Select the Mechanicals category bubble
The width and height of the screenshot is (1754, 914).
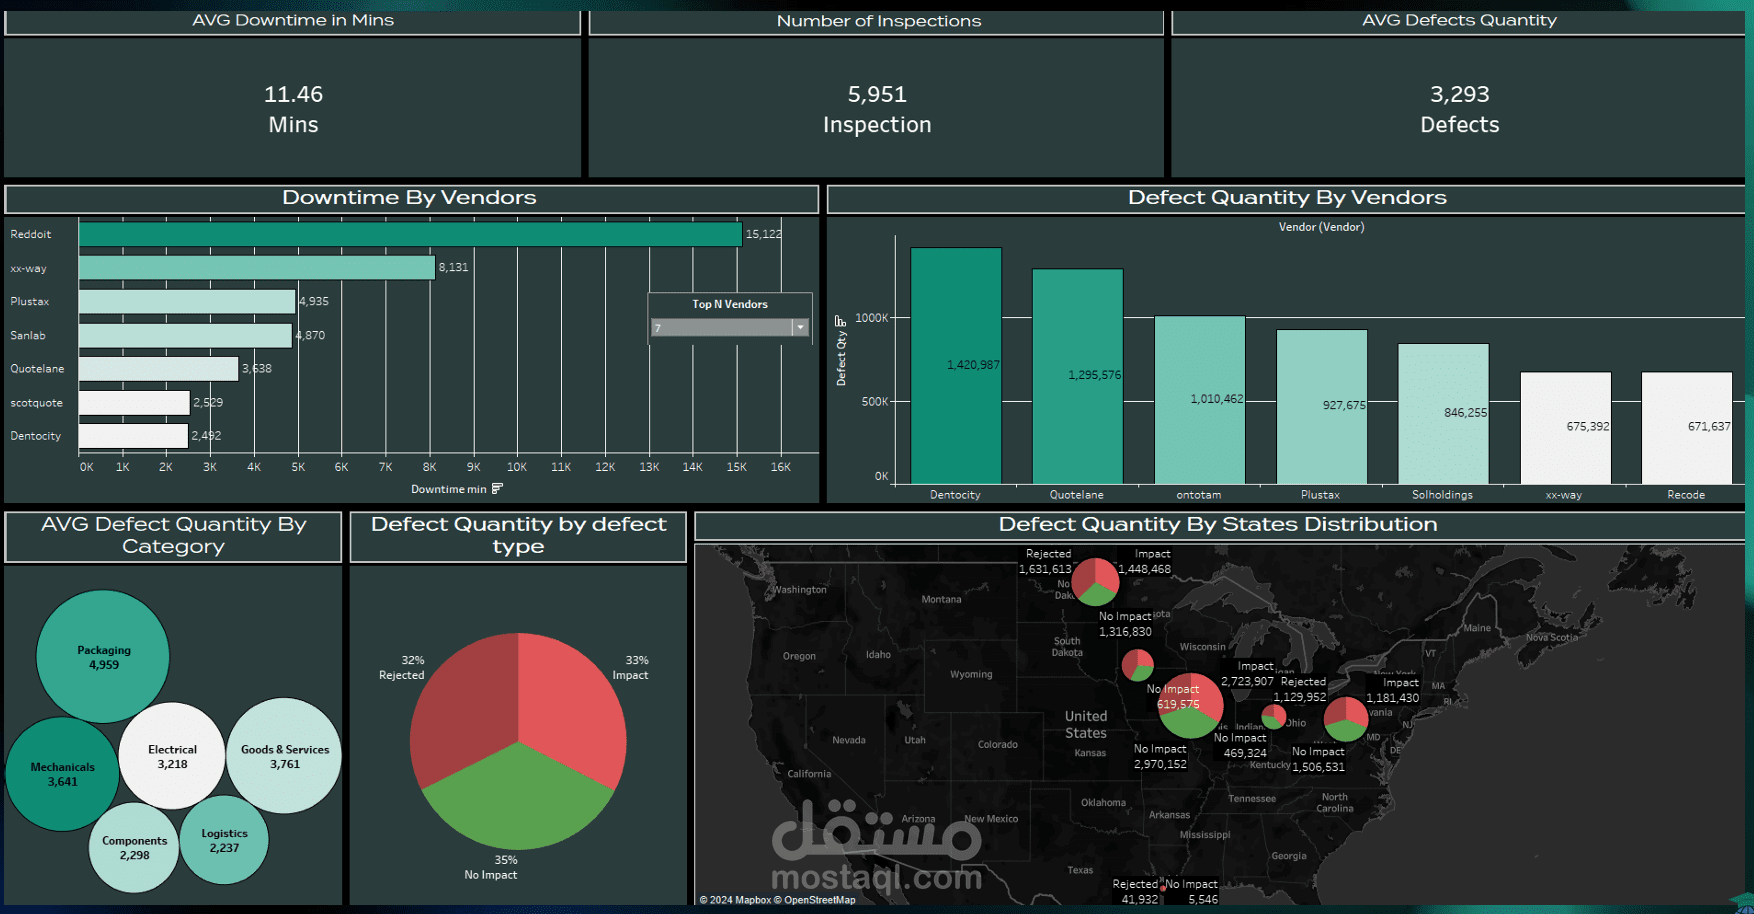click(62, 774)
